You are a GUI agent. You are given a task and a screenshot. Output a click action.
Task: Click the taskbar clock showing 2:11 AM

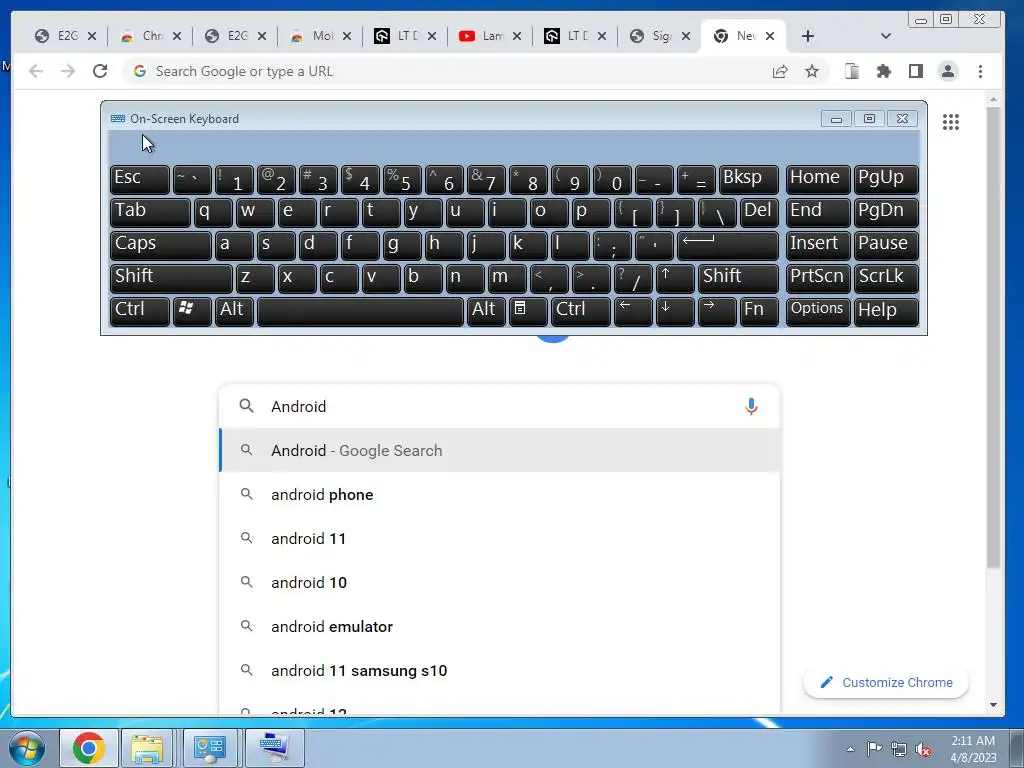click(x=972, y=749)
